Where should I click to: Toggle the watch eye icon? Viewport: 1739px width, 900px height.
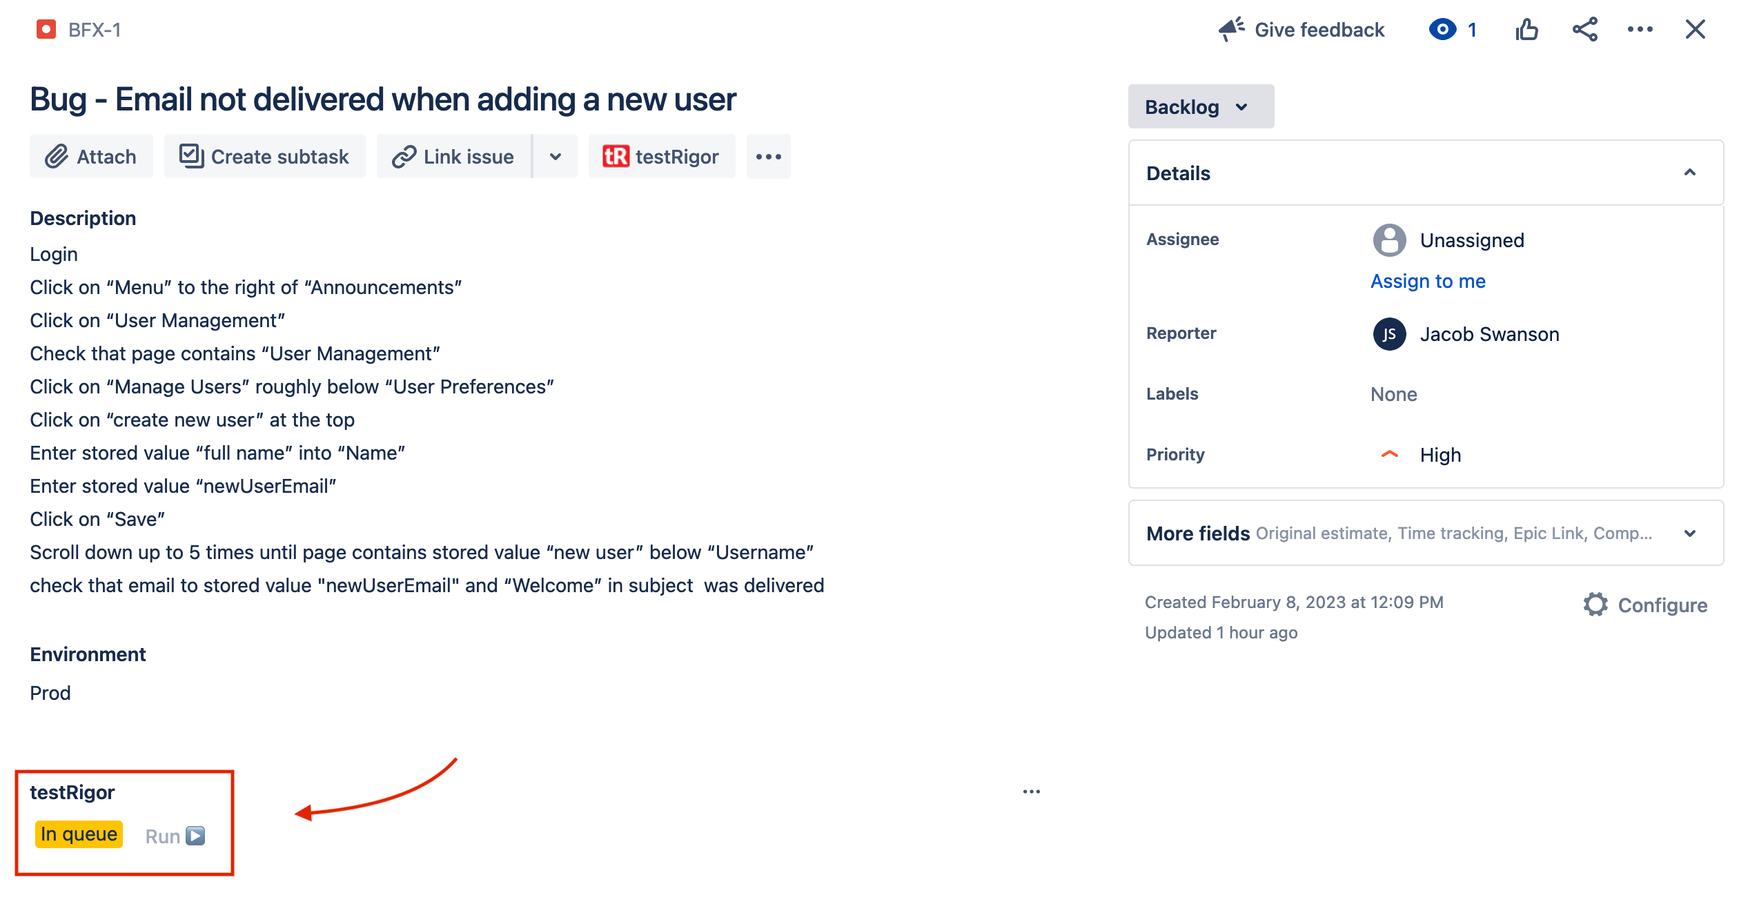1442,29
